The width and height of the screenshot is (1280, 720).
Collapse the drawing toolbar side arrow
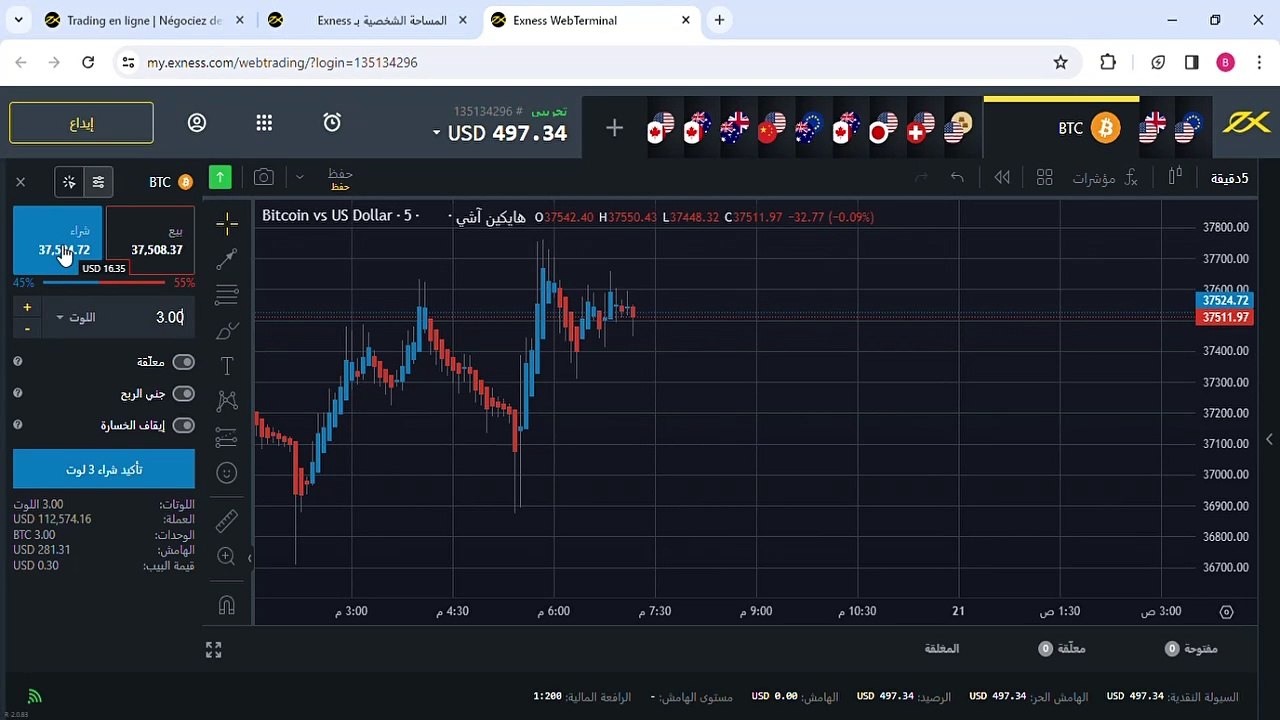point(249,558)
